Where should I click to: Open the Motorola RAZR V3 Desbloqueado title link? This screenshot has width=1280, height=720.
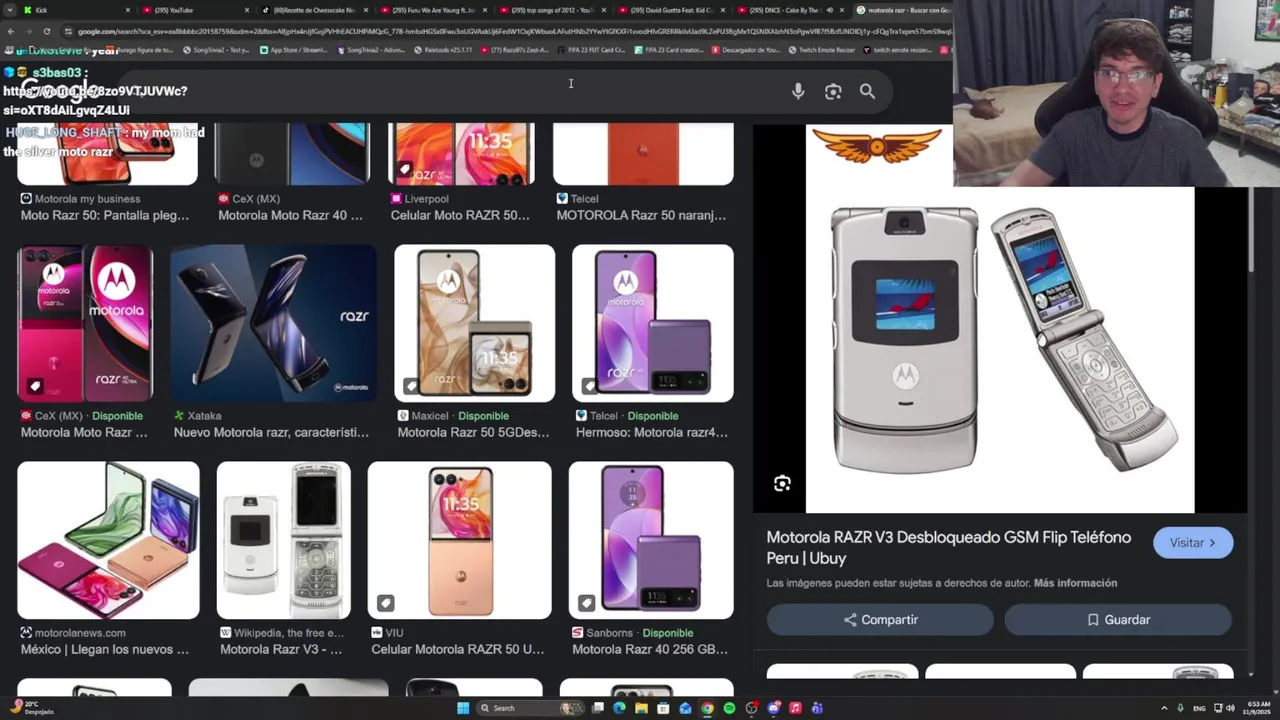[x=949, y=548]
